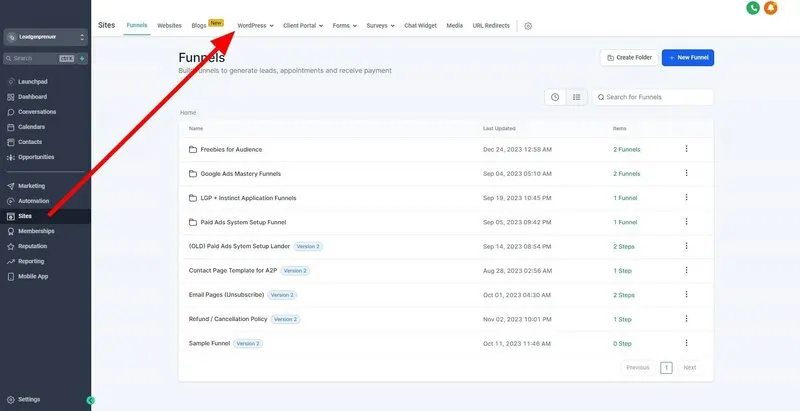
Task: Open Sample Funnel row
Action: [x=446, y=344]
